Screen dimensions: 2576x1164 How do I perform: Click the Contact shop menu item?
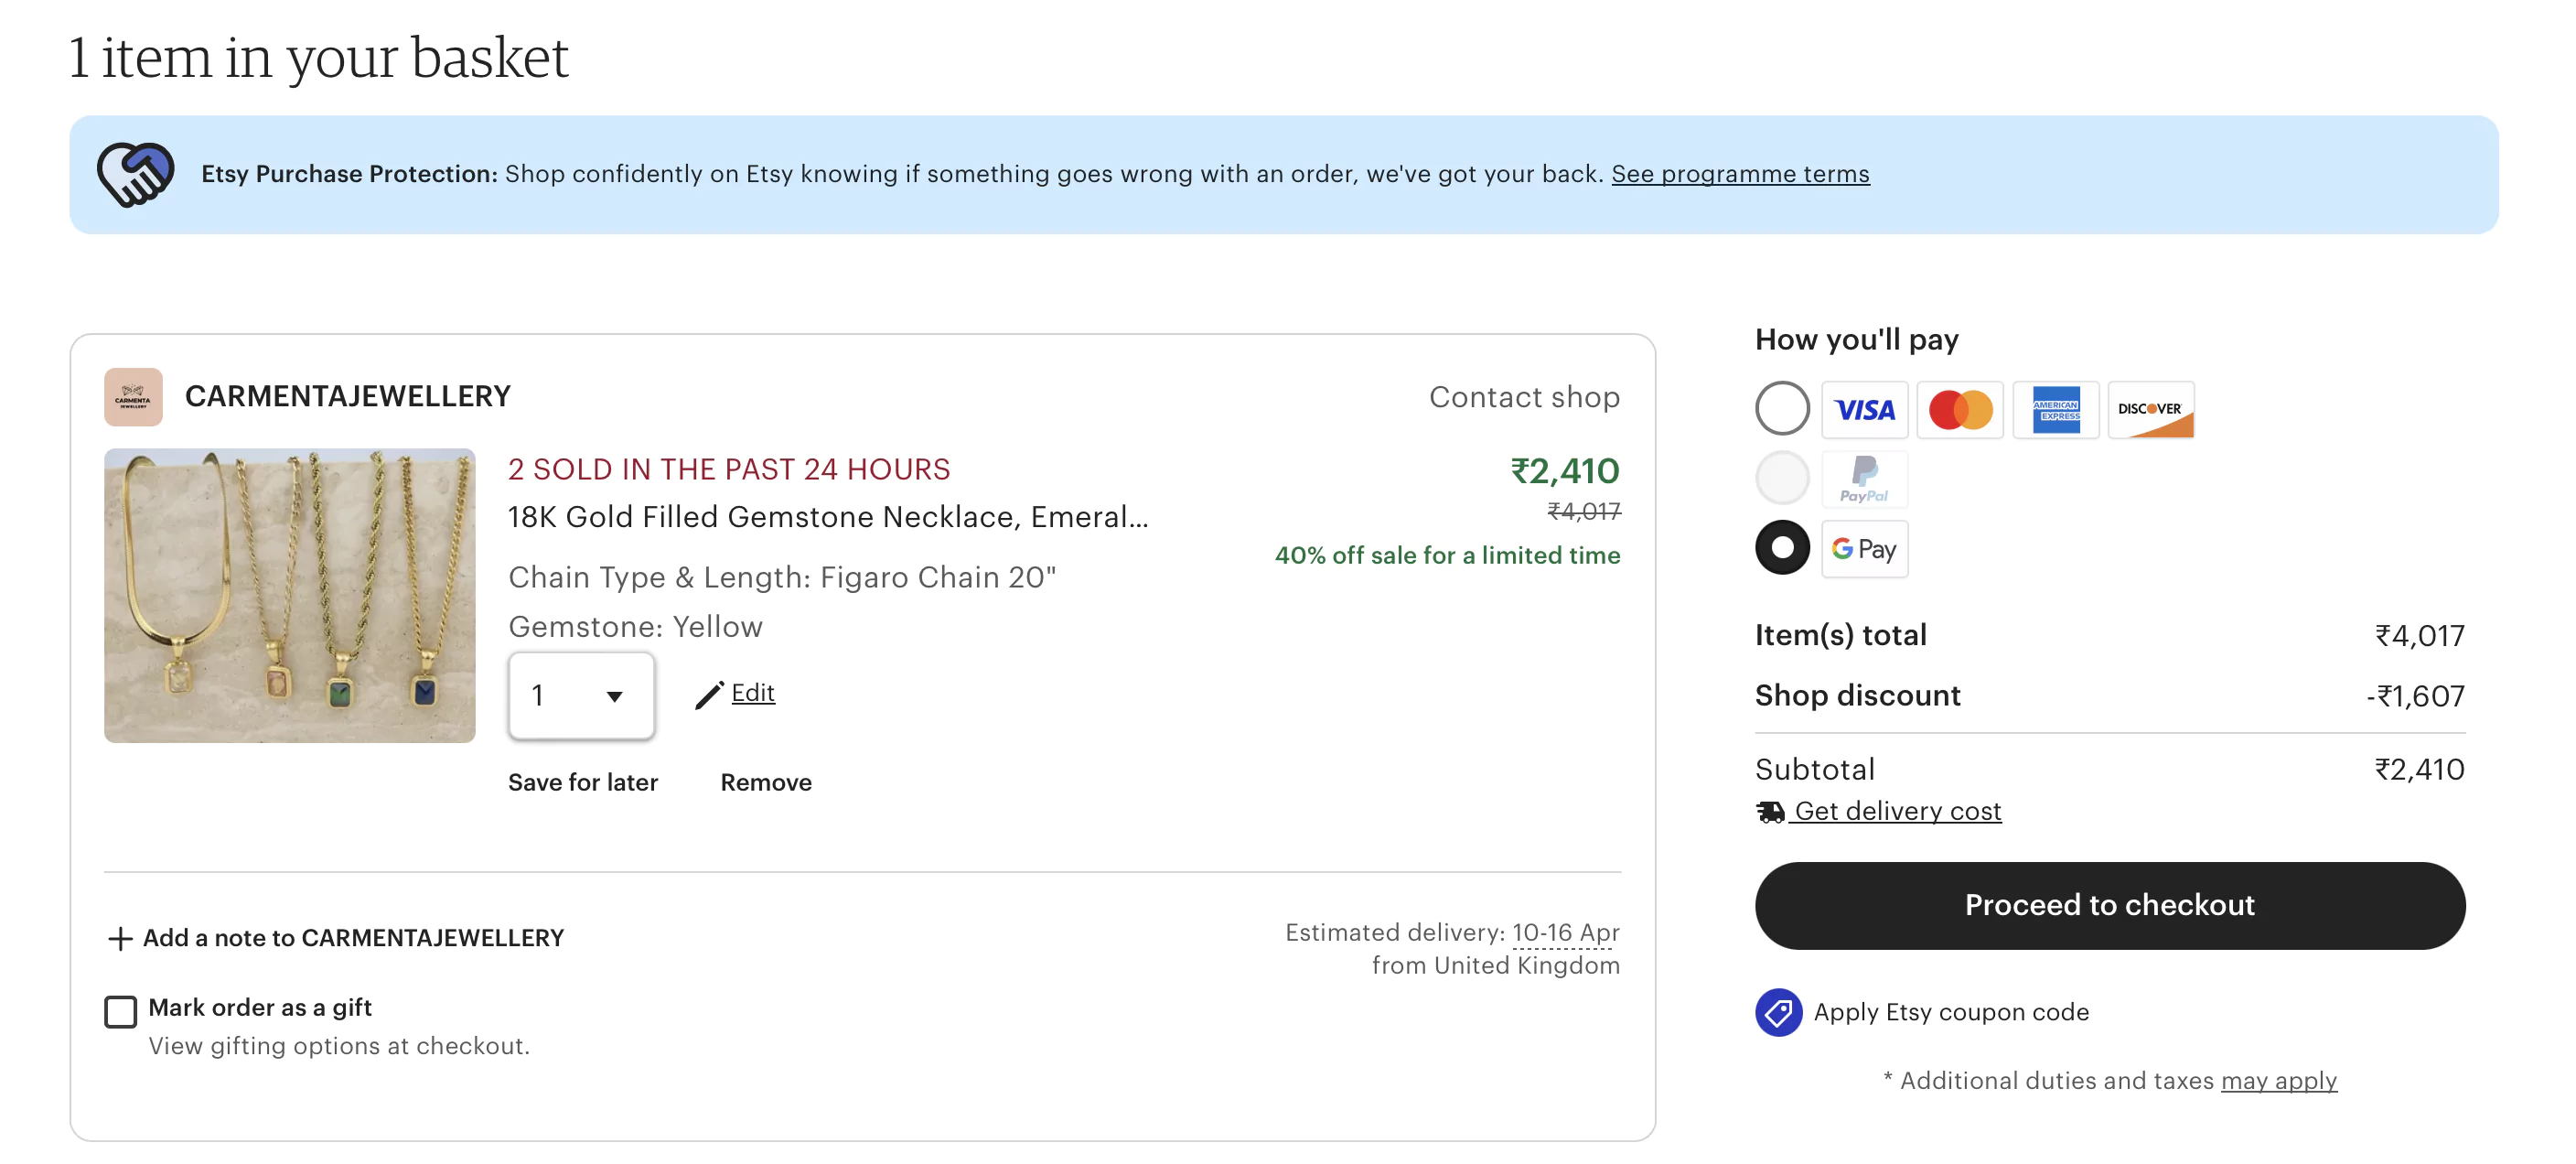(x=1525, y=394)
